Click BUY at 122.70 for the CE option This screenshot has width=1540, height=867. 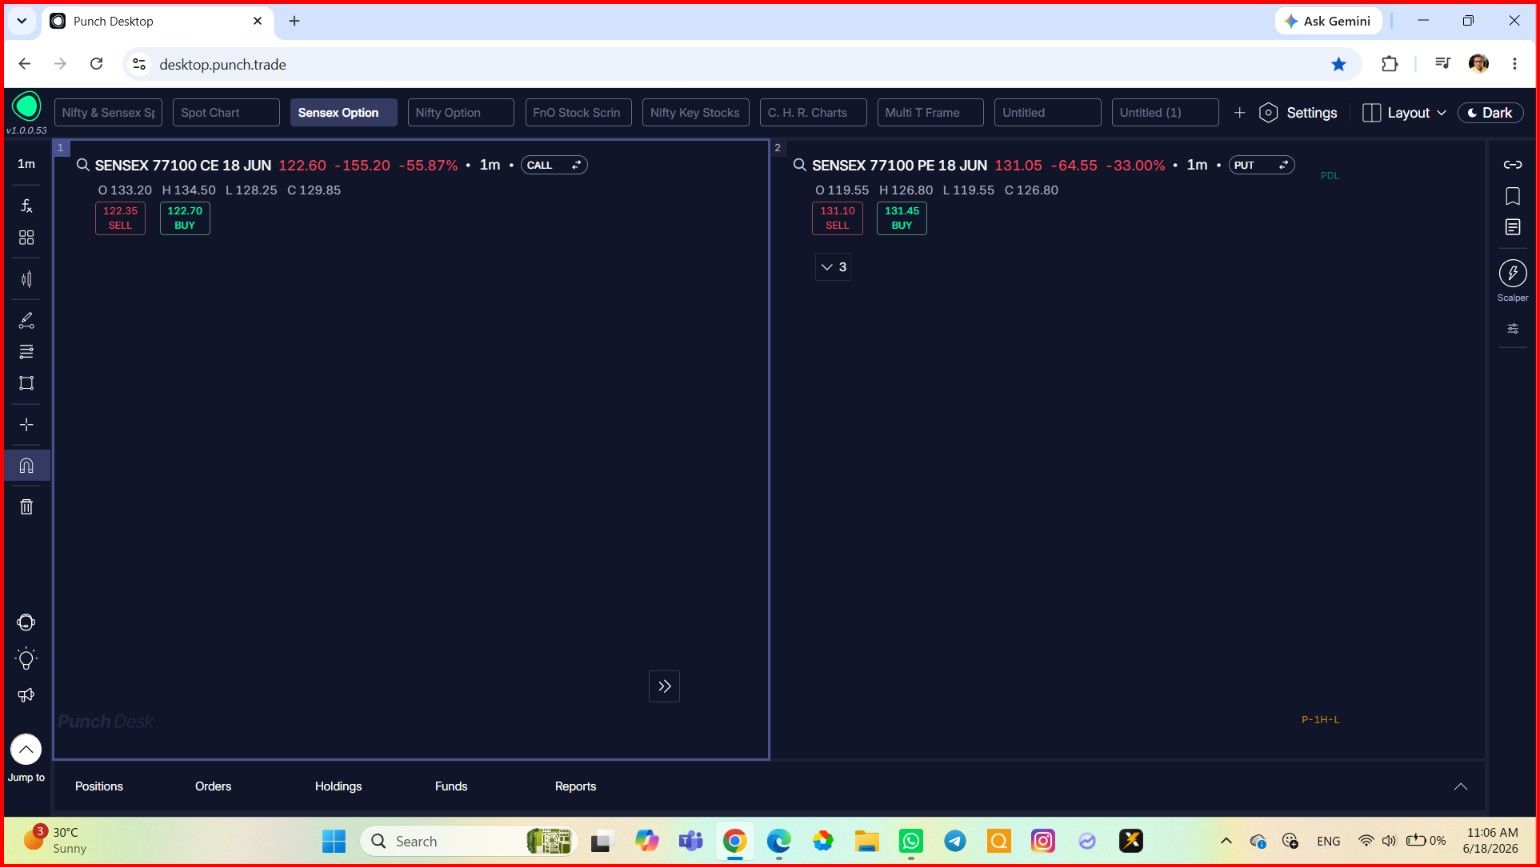[185, 218]
